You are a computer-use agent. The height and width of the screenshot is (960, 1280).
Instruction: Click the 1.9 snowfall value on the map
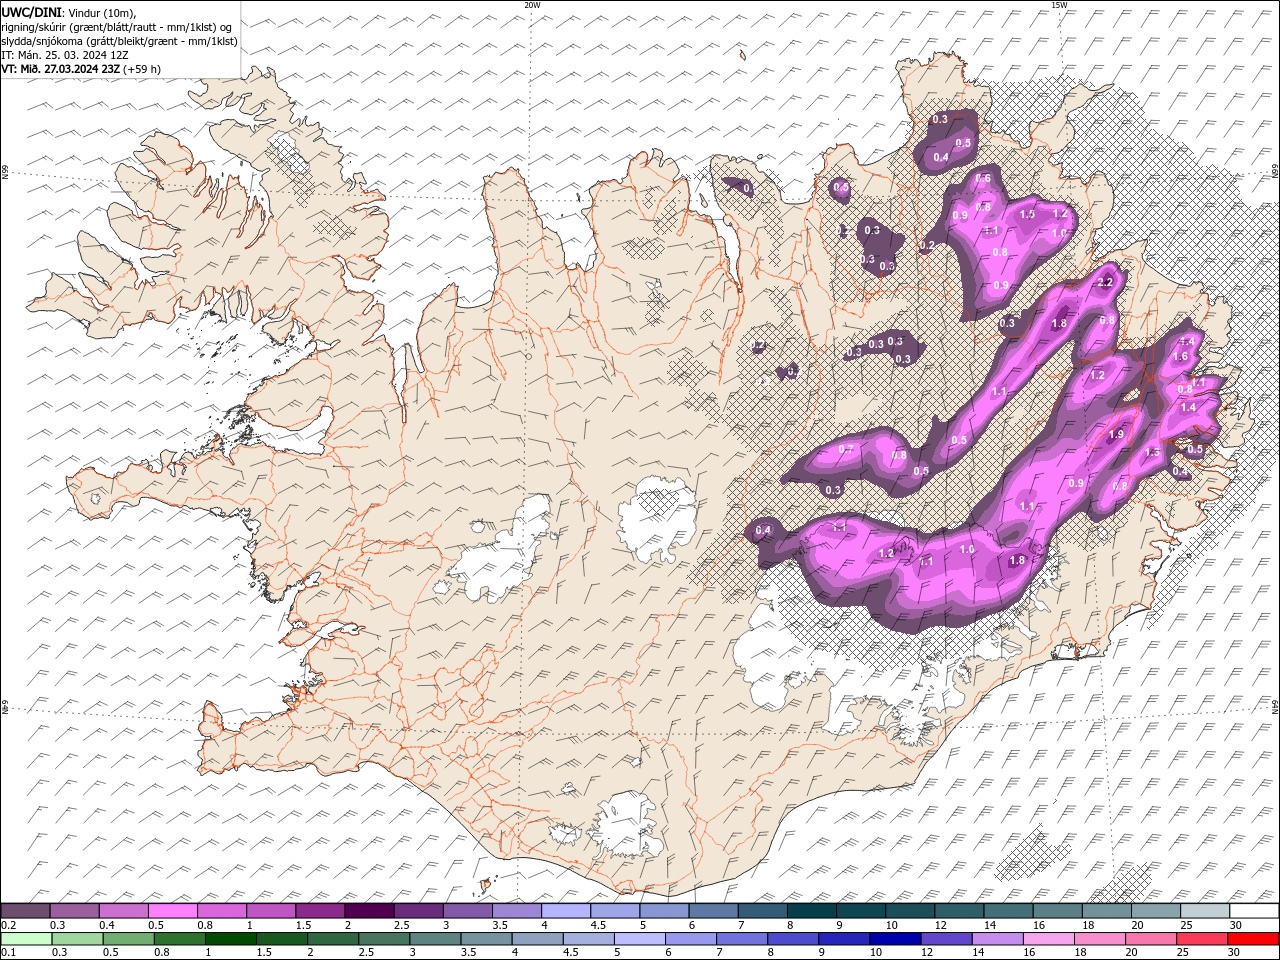[1117, 435]
